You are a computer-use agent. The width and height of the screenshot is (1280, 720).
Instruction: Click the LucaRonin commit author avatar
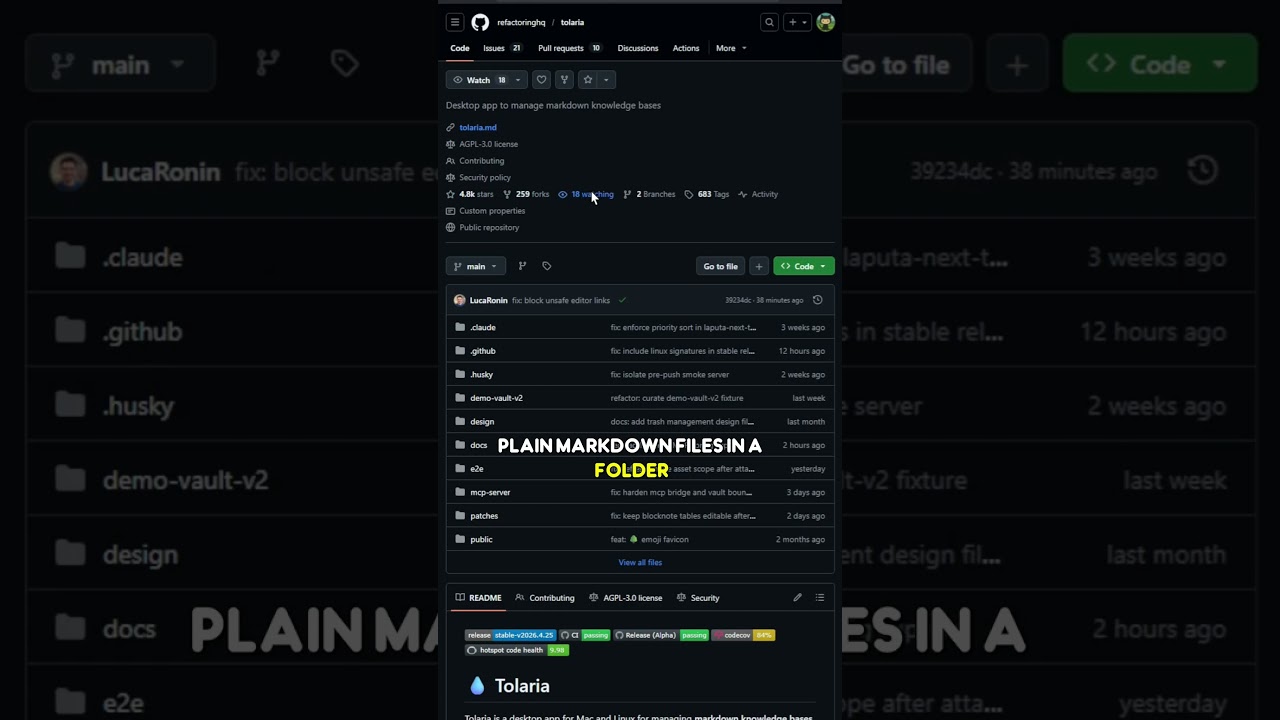pos(459,300)
